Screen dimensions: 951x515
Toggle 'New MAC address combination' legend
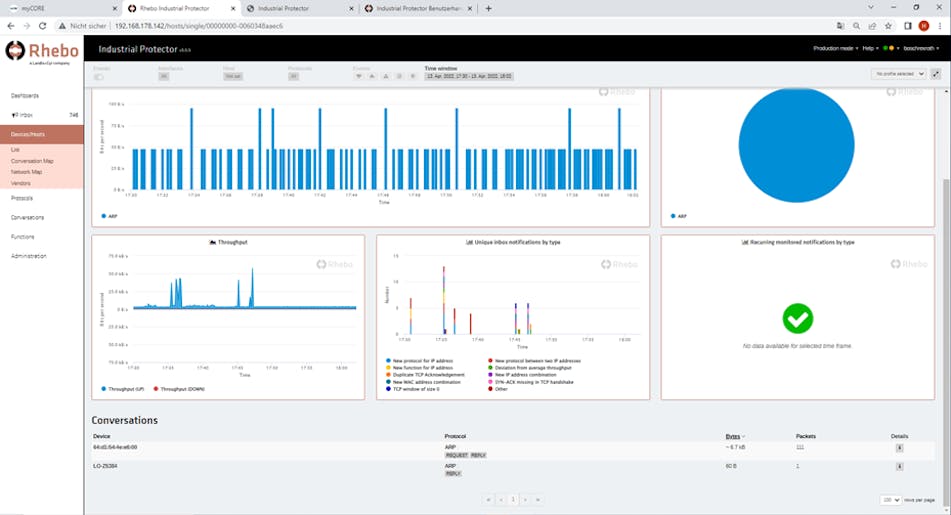(x=423, y=382)
